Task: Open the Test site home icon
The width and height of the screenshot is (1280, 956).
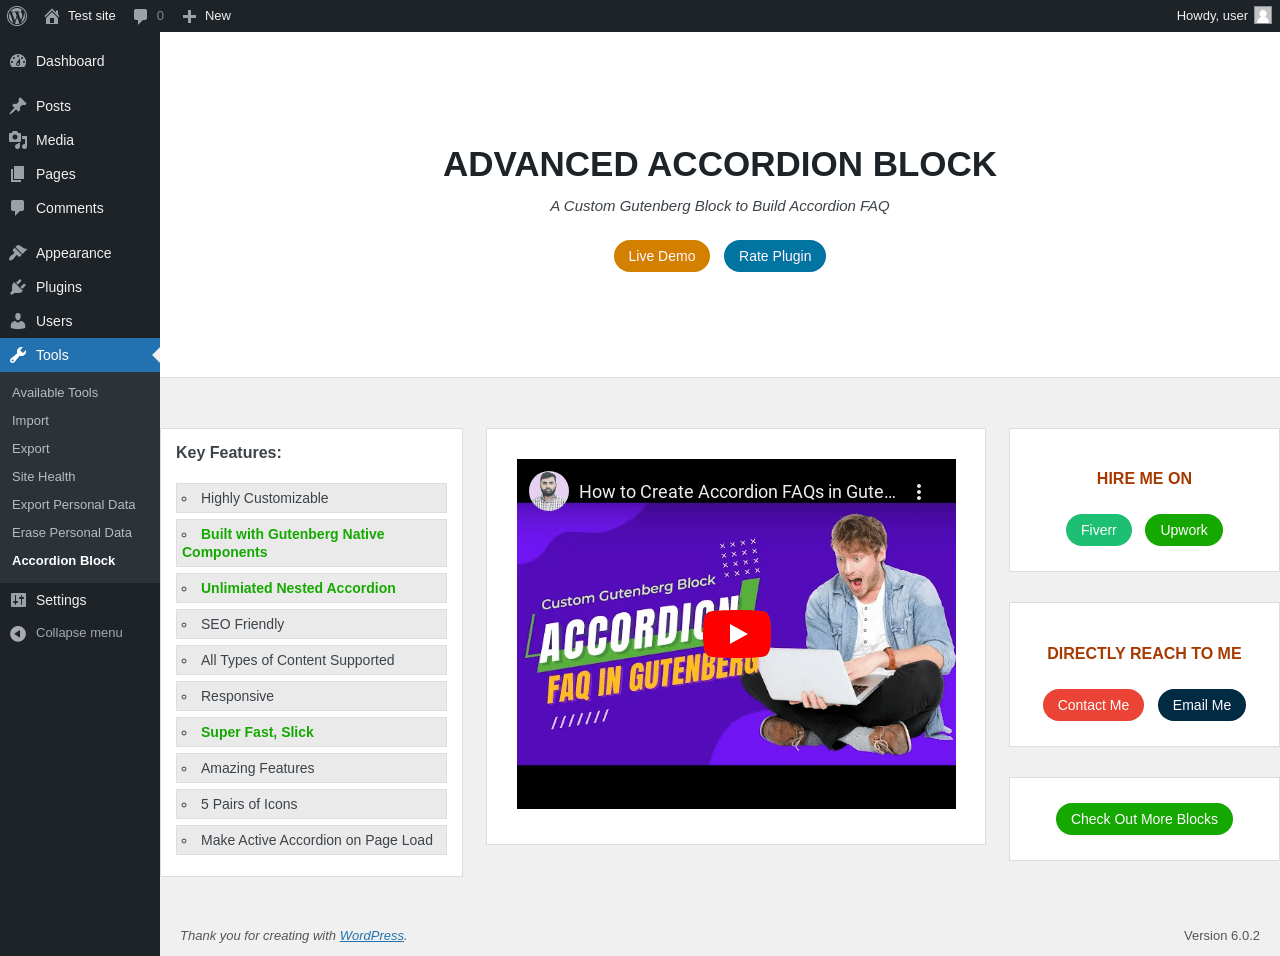Action: point(52,16)
